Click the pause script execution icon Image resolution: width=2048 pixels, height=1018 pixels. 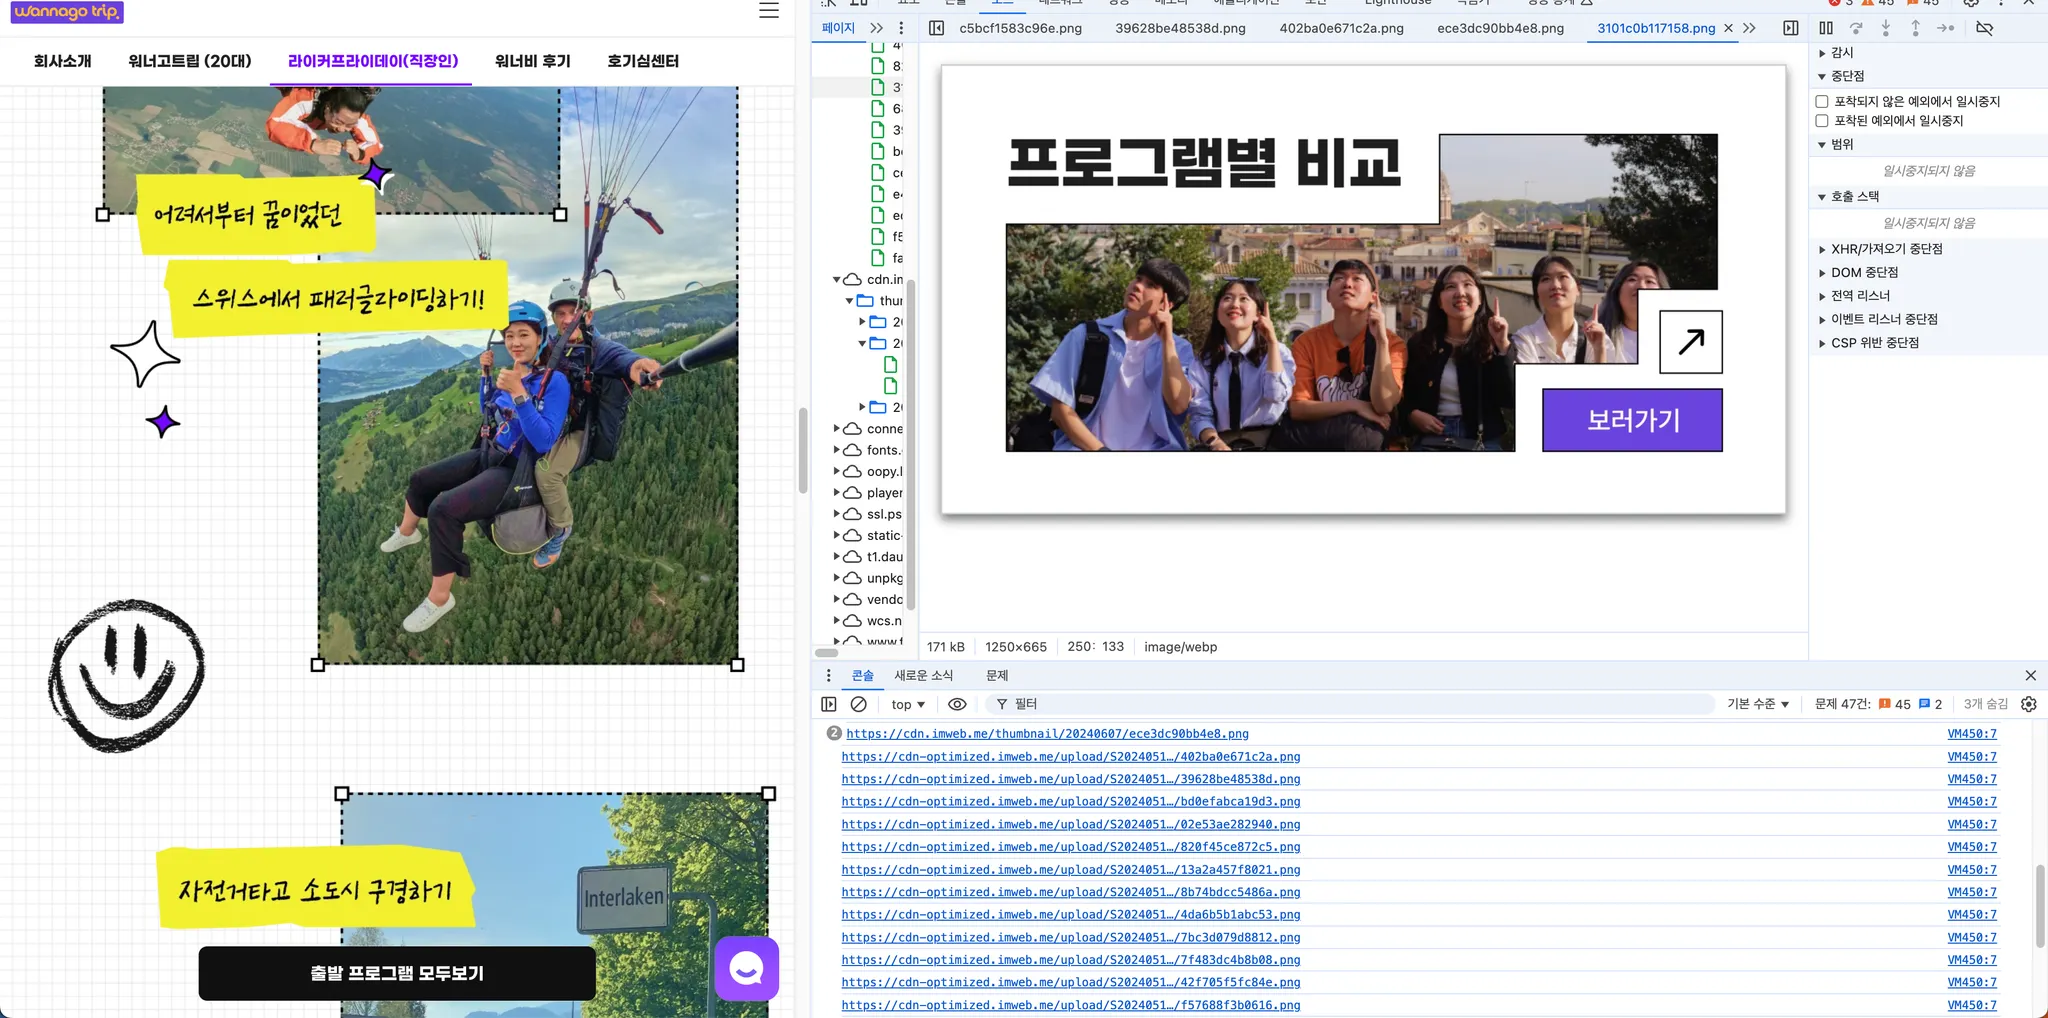pyautogui.click(x=1826, y=28)
